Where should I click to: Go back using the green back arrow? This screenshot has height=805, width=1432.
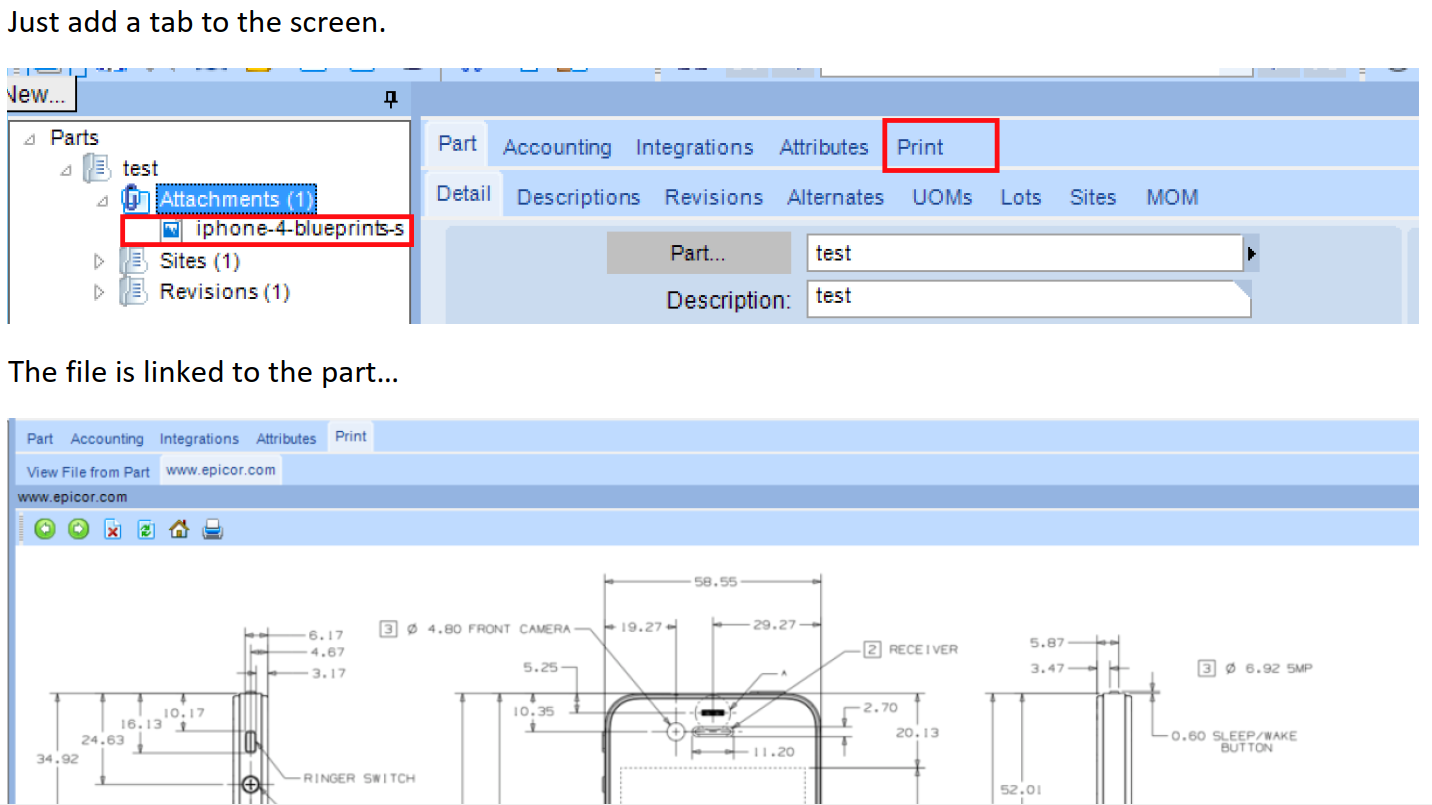click(45, 529)
